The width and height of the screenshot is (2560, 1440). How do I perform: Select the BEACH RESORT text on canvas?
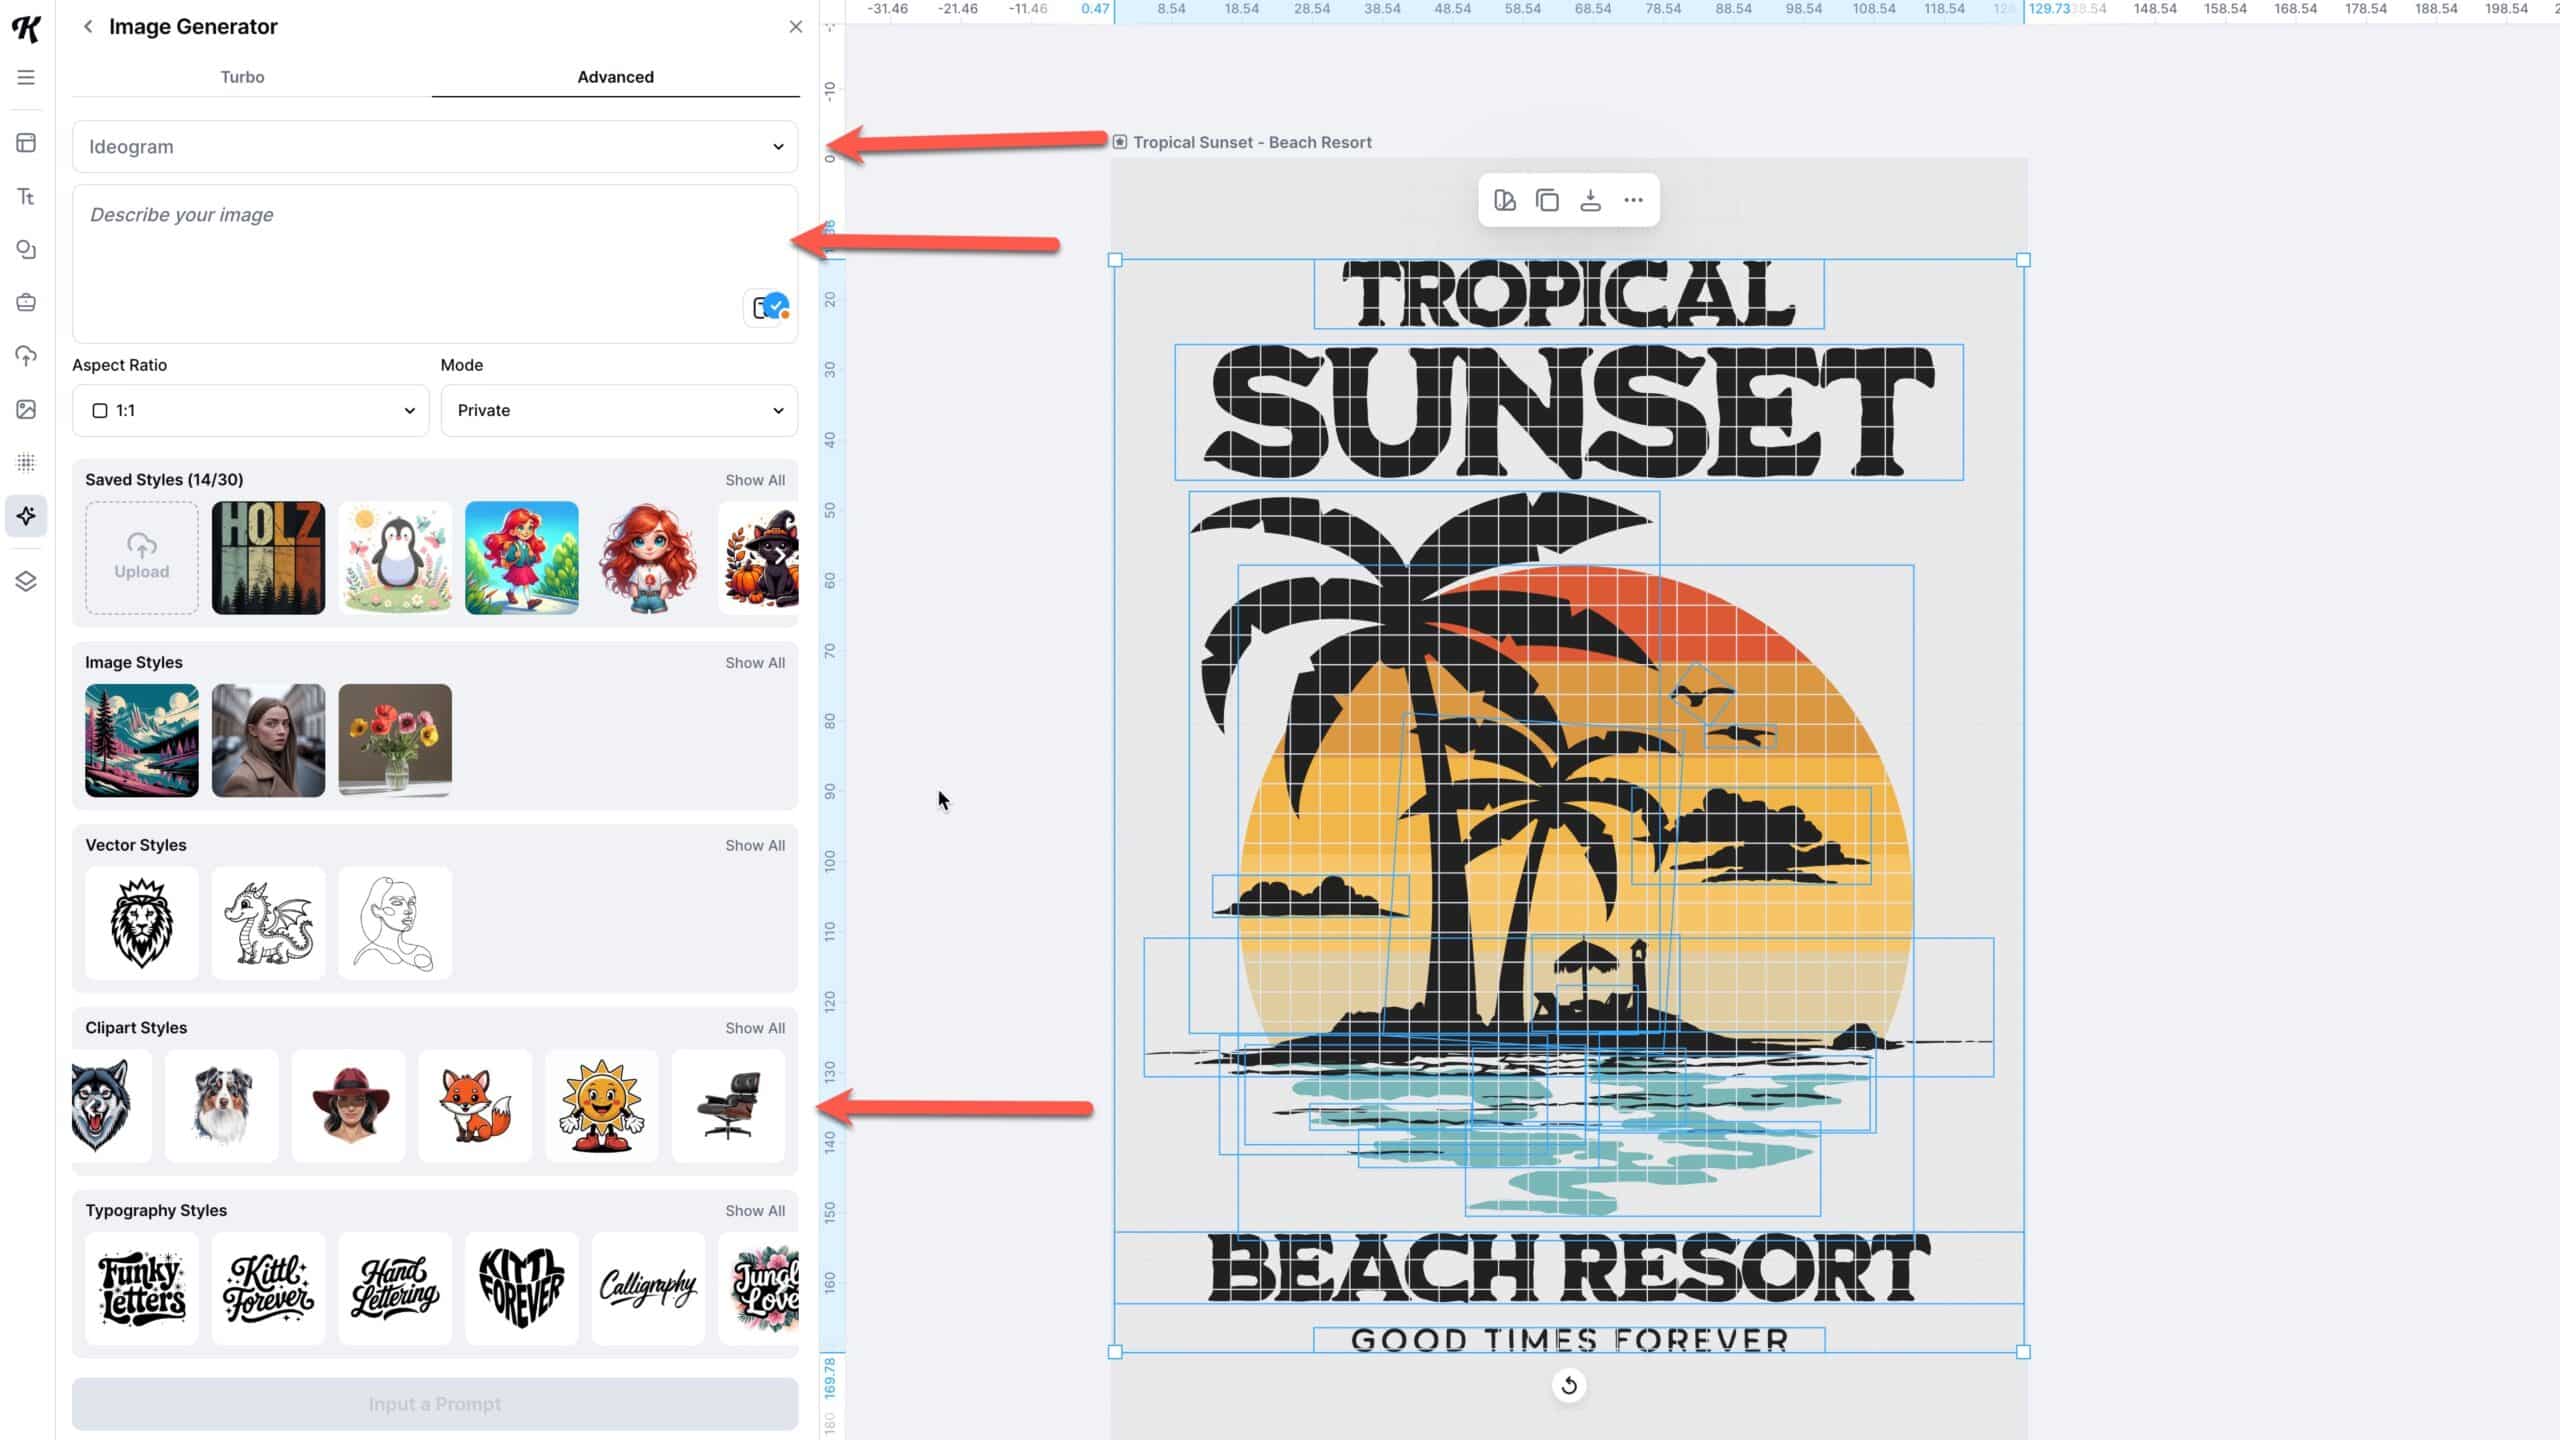click(1569, 1268)
